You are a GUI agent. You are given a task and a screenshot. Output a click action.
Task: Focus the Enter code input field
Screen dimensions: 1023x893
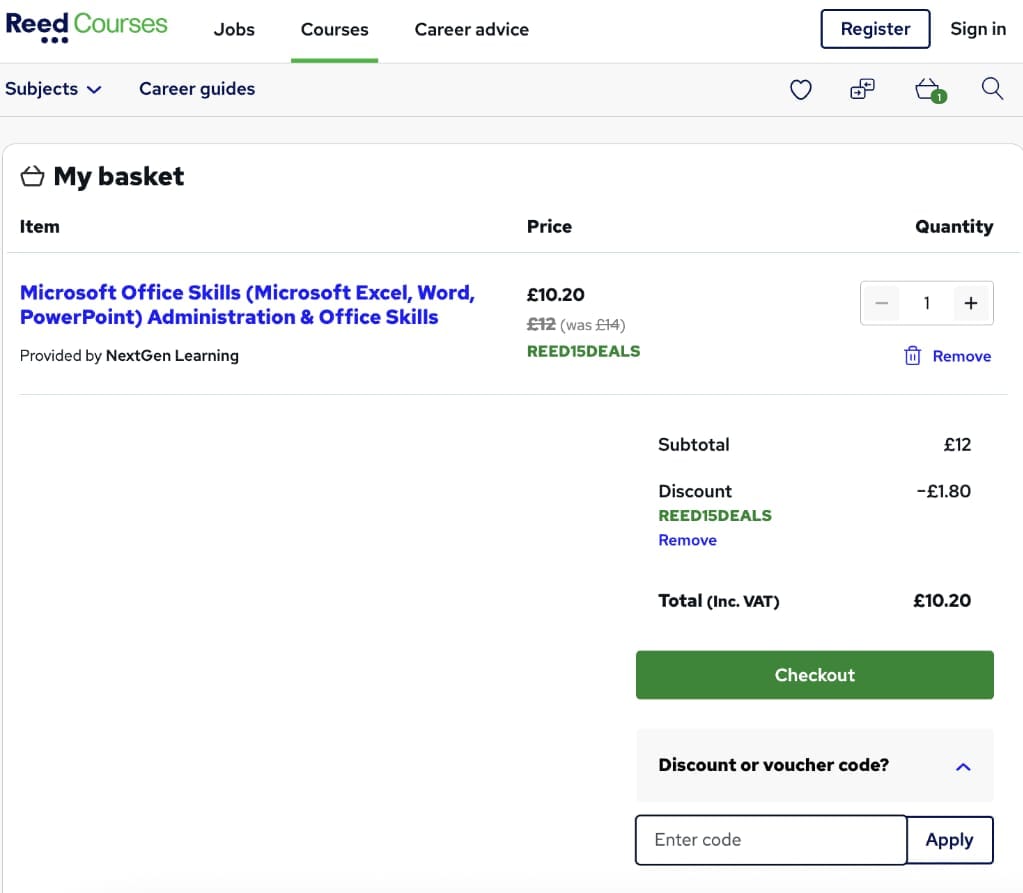pos(771,840)
